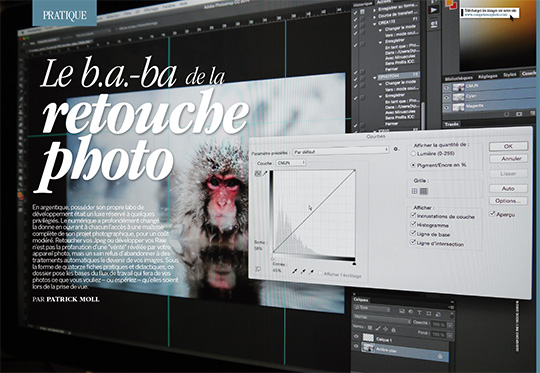Select the Calques panel tab

pyautogui.click(x=360, y=299)
